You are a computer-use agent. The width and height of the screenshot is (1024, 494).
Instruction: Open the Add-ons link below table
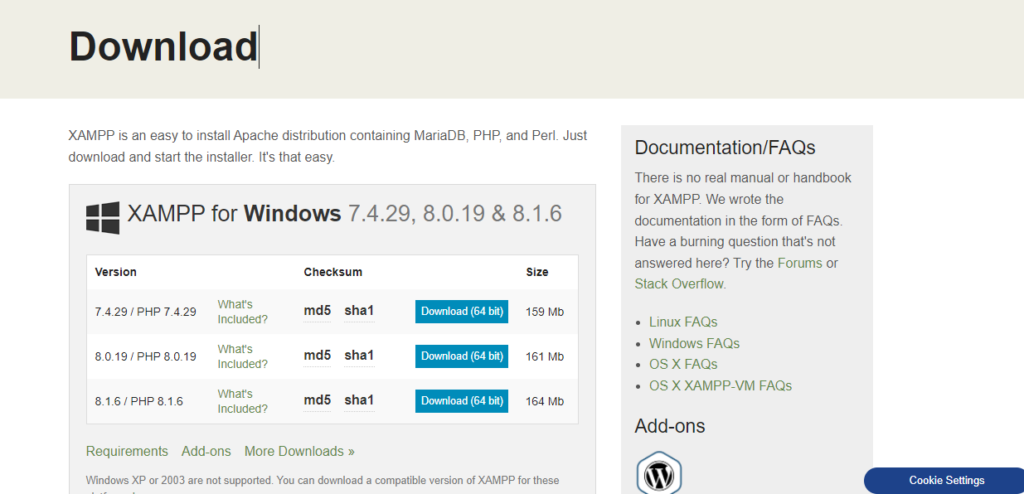tap(206, 452)
